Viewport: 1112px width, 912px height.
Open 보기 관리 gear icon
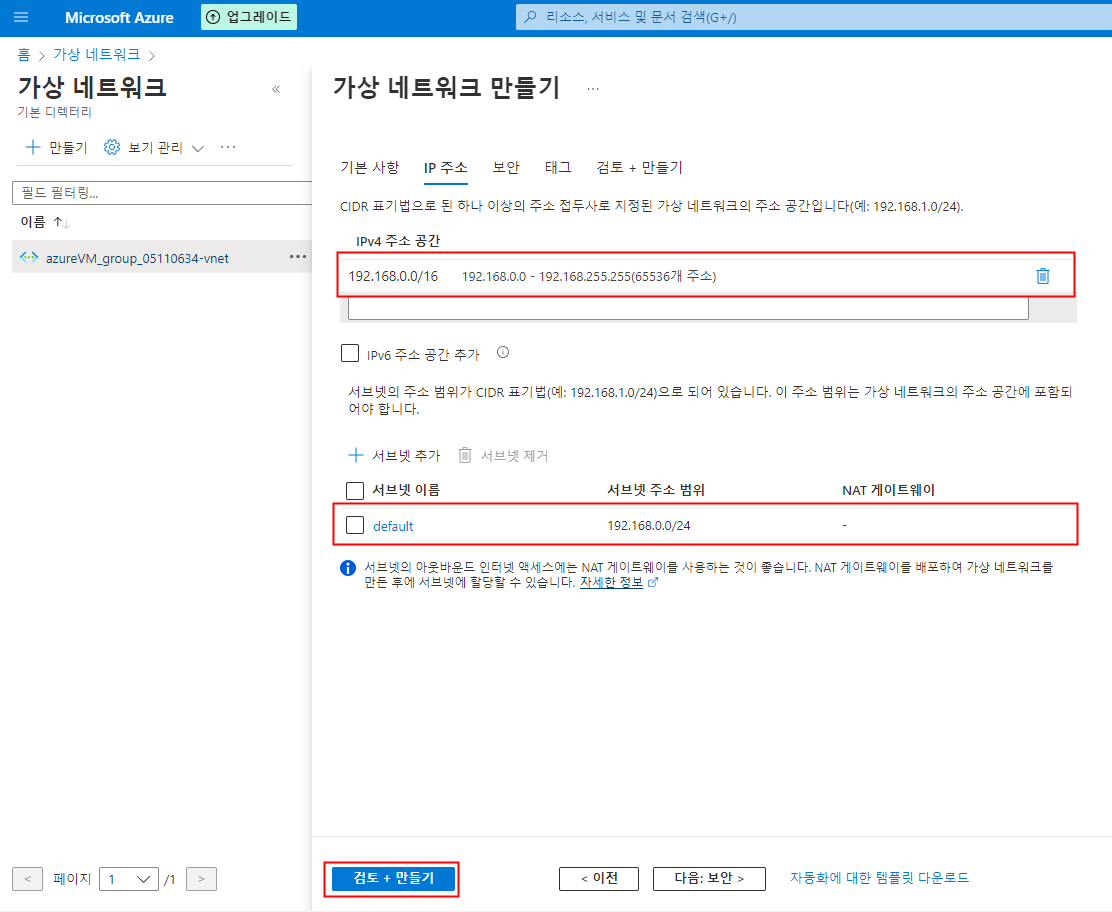point(112,147)
